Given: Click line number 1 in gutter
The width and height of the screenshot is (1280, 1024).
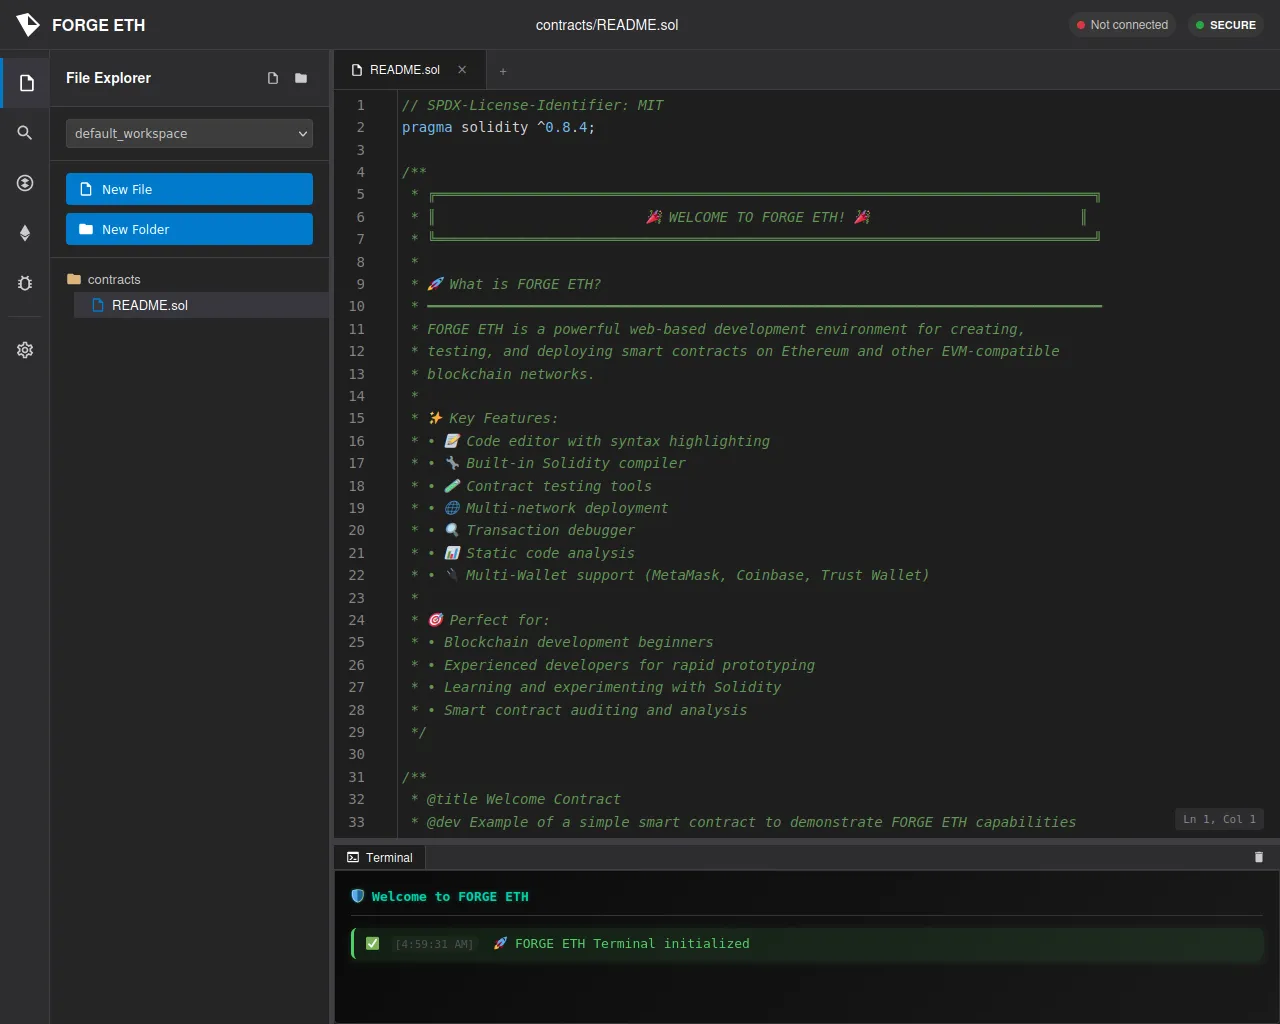Looking at the screenshot, I should [x=361, y=105].
